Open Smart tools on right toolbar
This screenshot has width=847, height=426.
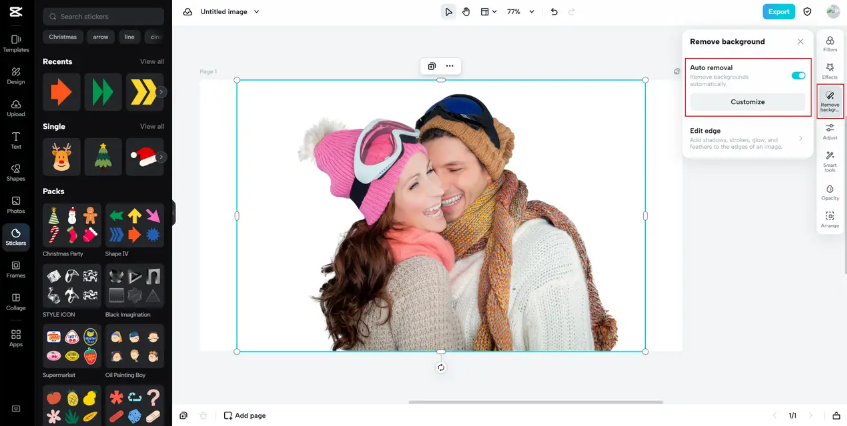(x=830, y=161)
